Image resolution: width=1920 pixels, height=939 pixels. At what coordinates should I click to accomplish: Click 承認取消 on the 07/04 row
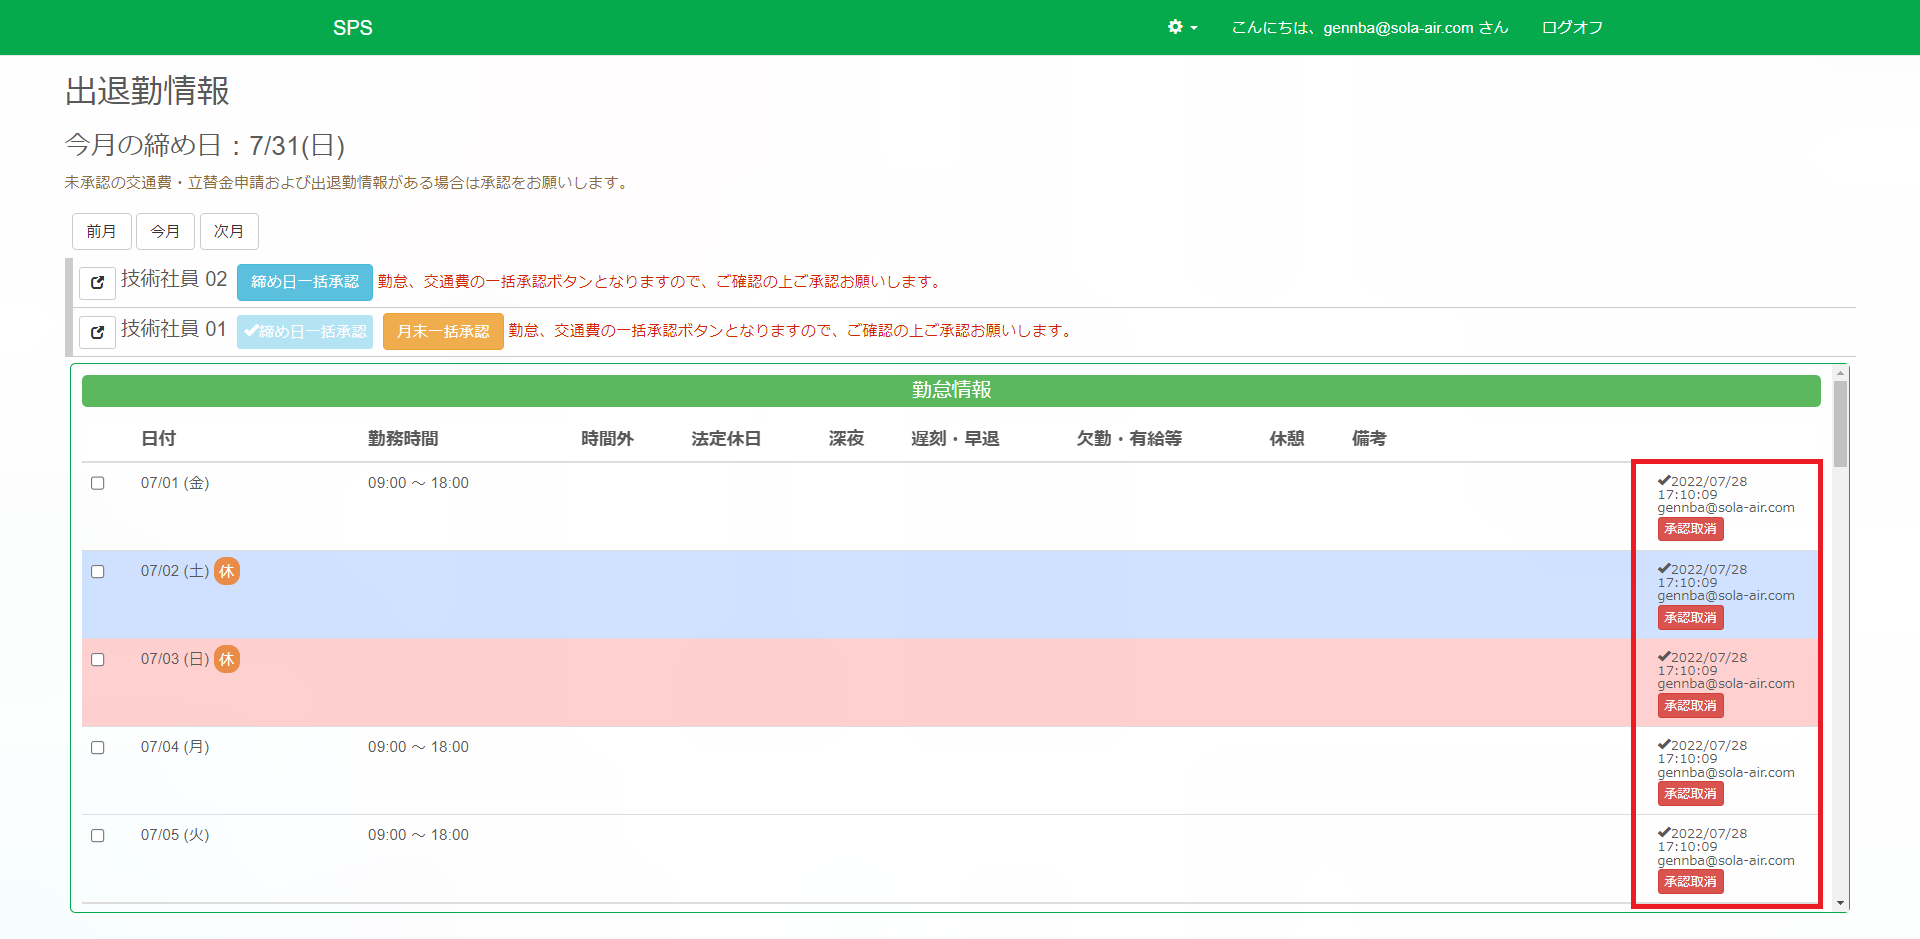pos(1690,794)
